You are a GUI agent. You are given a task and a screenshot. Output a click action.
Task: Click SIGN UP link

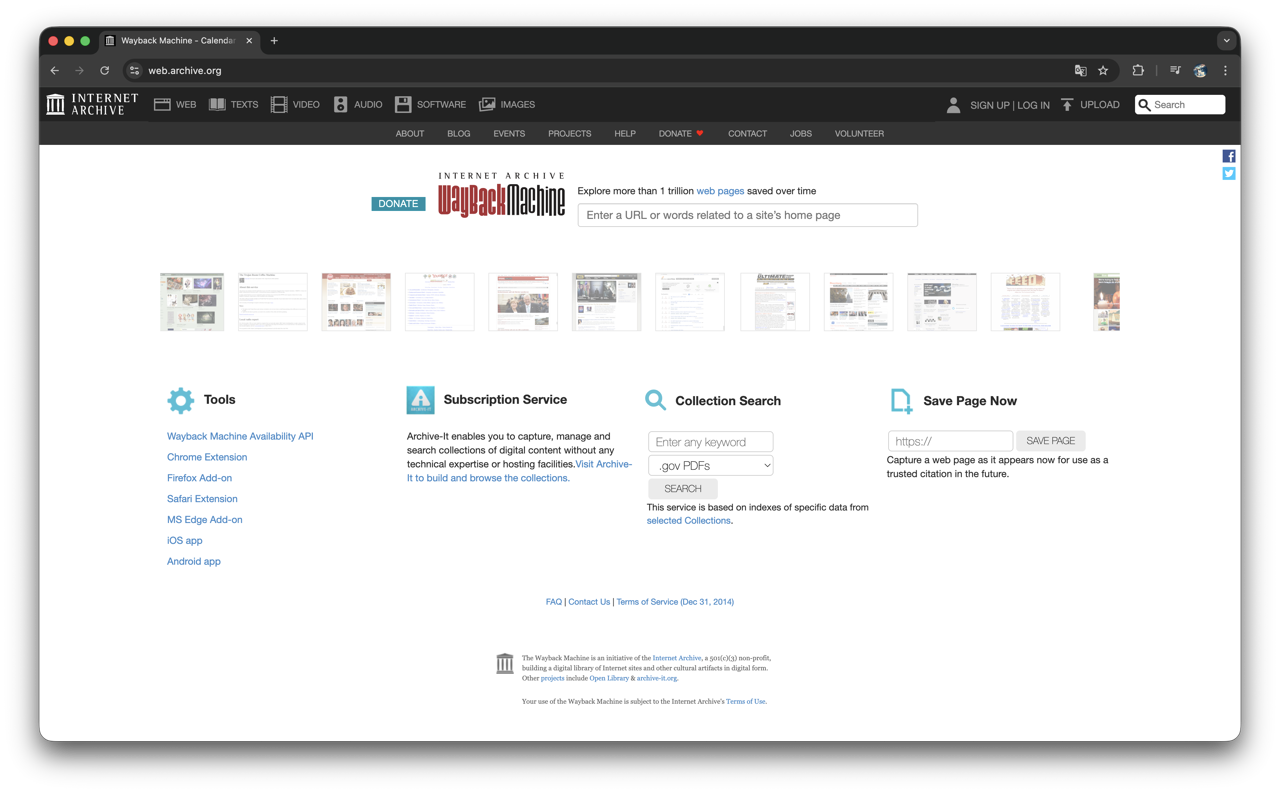pyautogui.click(x=989, y=105)
